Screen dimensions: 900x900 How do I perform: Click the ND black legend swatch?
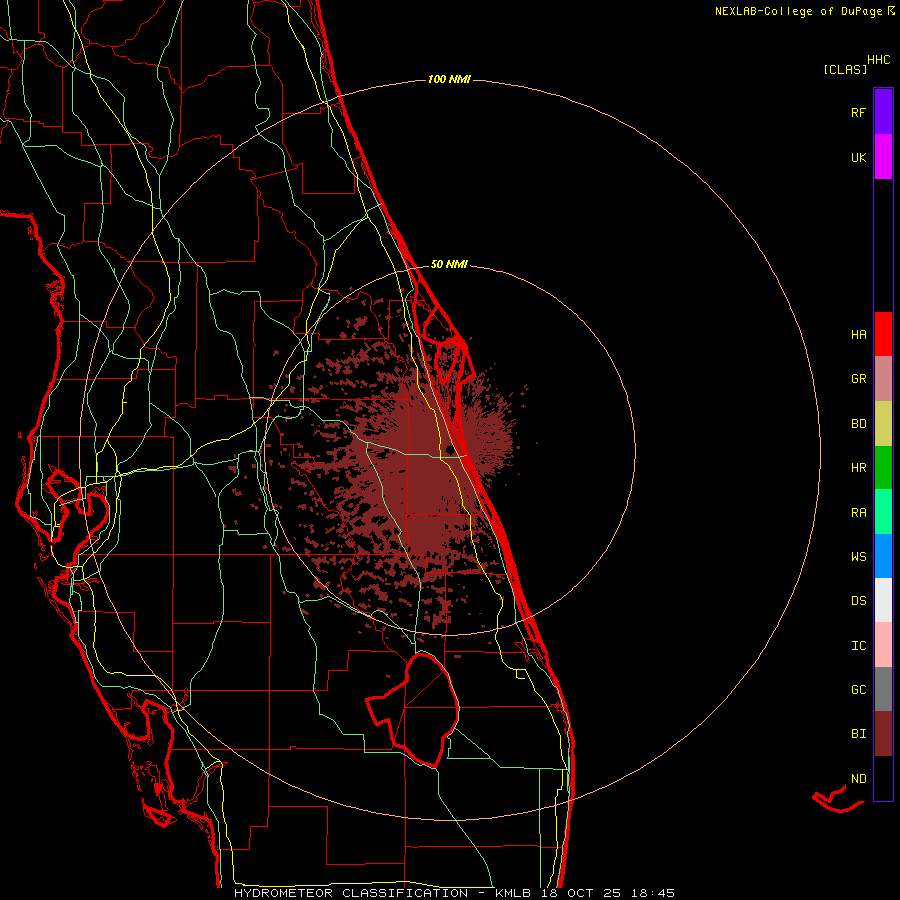pos(883,778)
